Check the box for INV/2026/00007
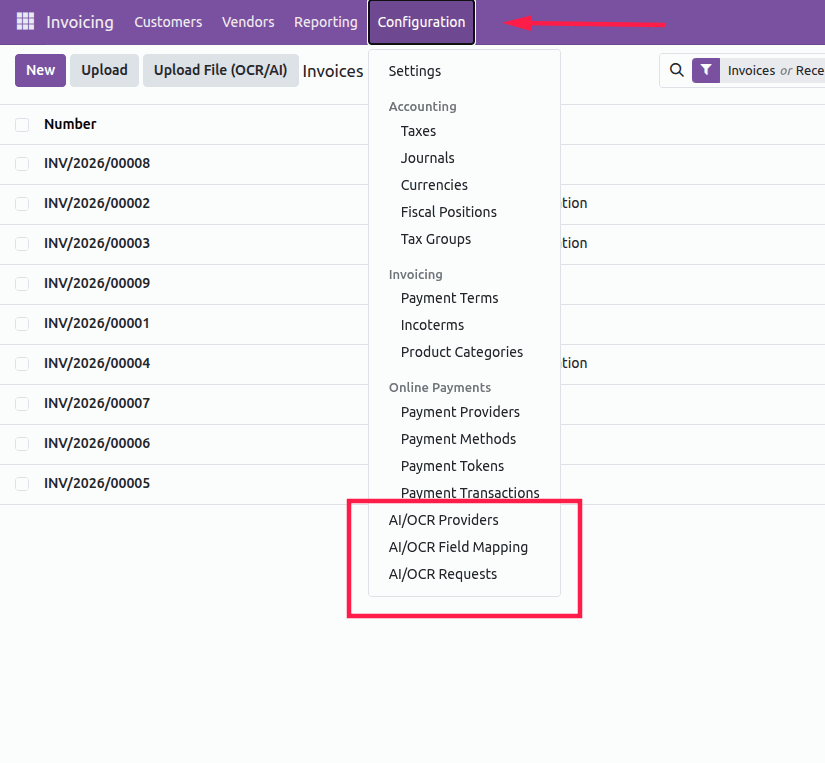825x763 pixels. click(22, 404)
